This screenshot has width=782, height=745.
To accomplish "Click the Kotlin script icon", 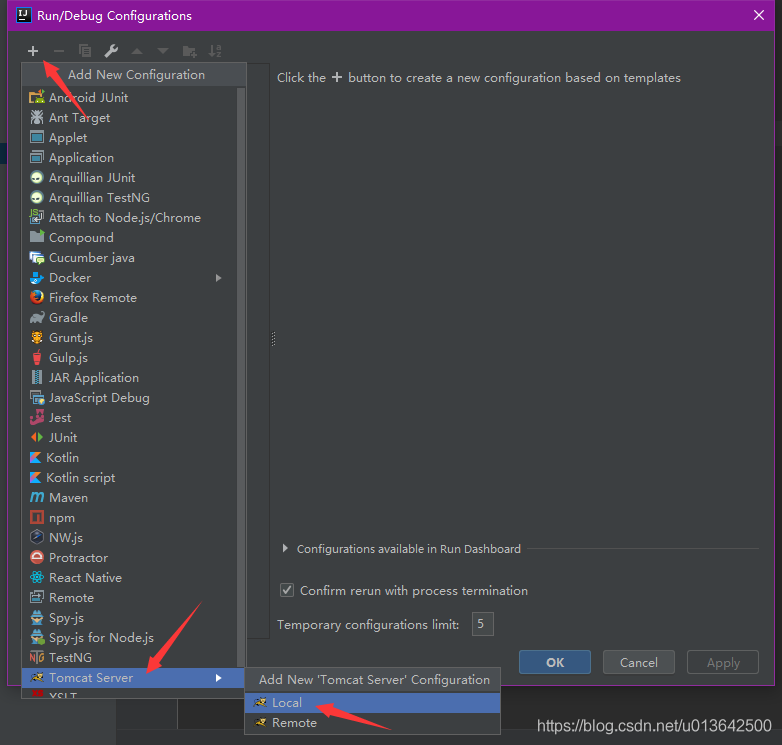I will pyautogui.click(x=35, y=477).
